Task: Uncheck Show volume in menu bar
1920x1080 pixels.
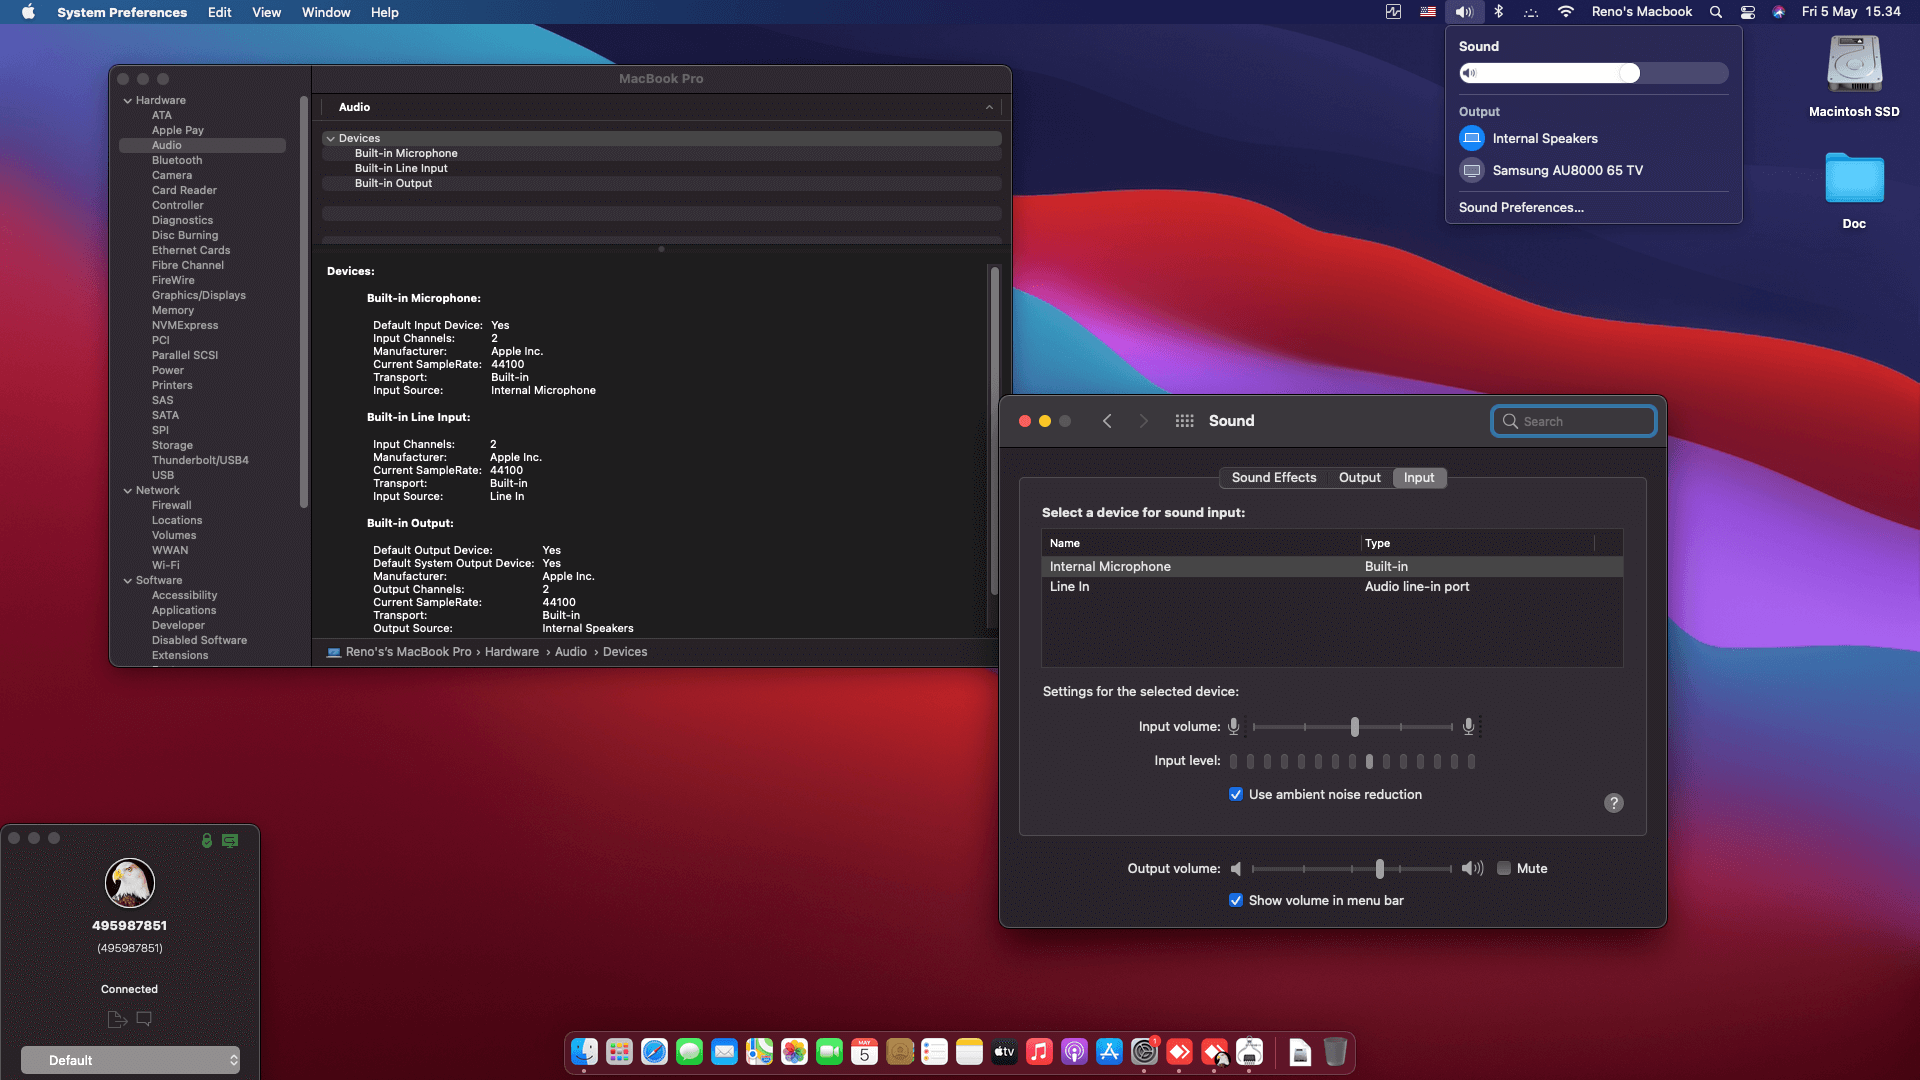Action: pos(1236,900)
